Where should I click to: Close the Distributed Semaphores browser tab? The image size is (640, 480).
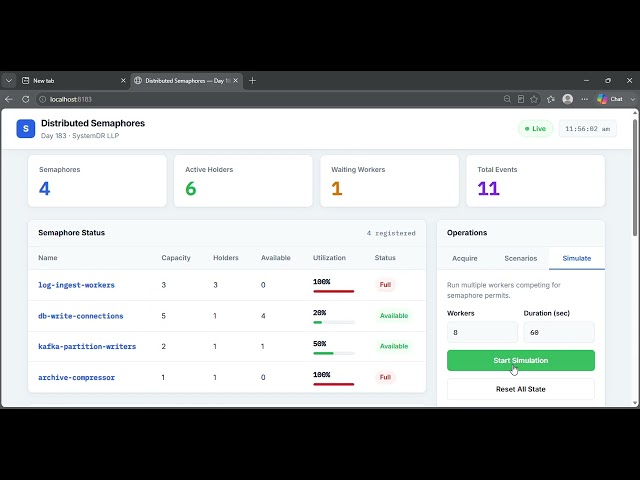point(236,81)
